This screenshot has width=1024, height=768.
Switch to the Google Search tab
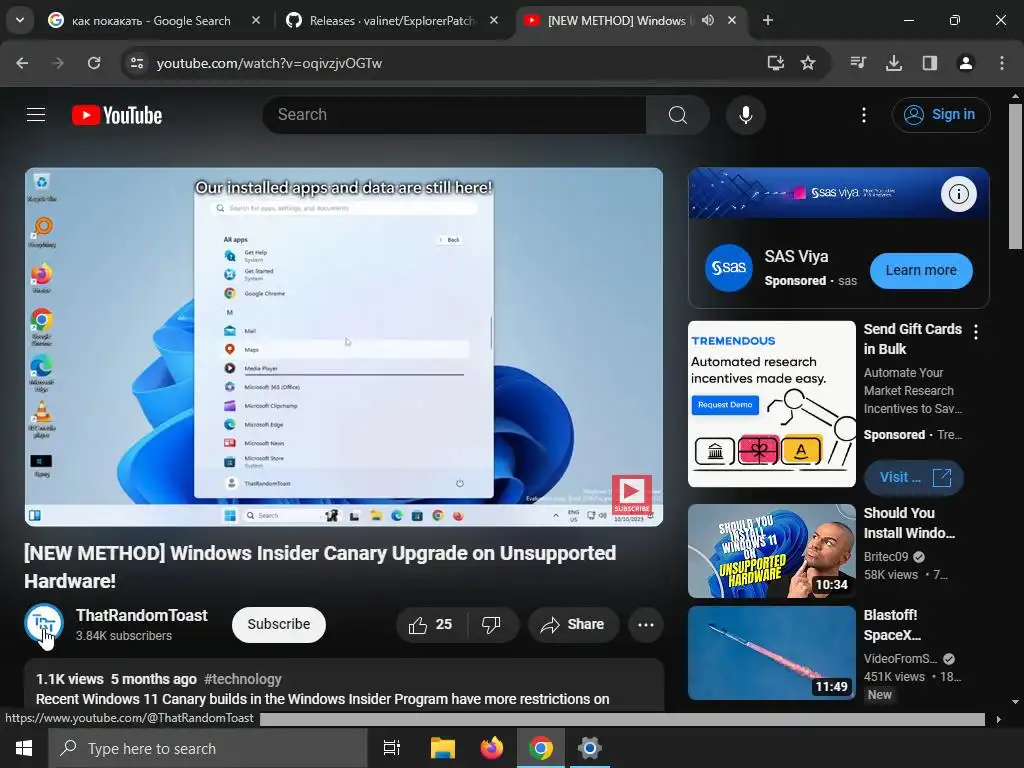click(152, 20)
